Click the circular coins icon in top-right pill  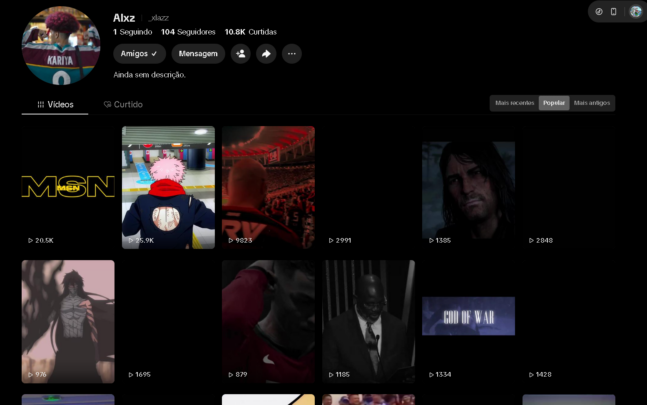point(599,12)
